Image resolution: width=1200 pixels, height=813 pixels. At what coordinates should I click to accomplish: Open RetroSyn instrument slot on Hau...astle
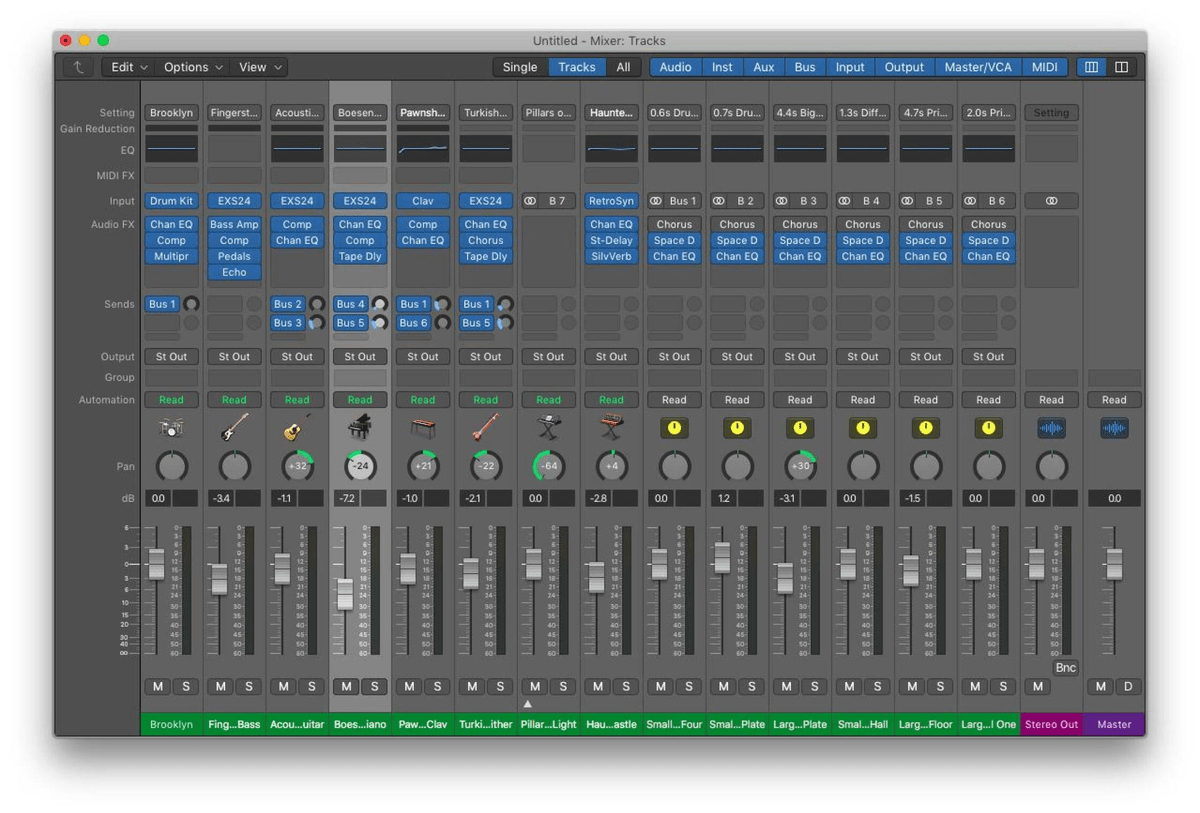pyautogui.click(x=611, y=201)
